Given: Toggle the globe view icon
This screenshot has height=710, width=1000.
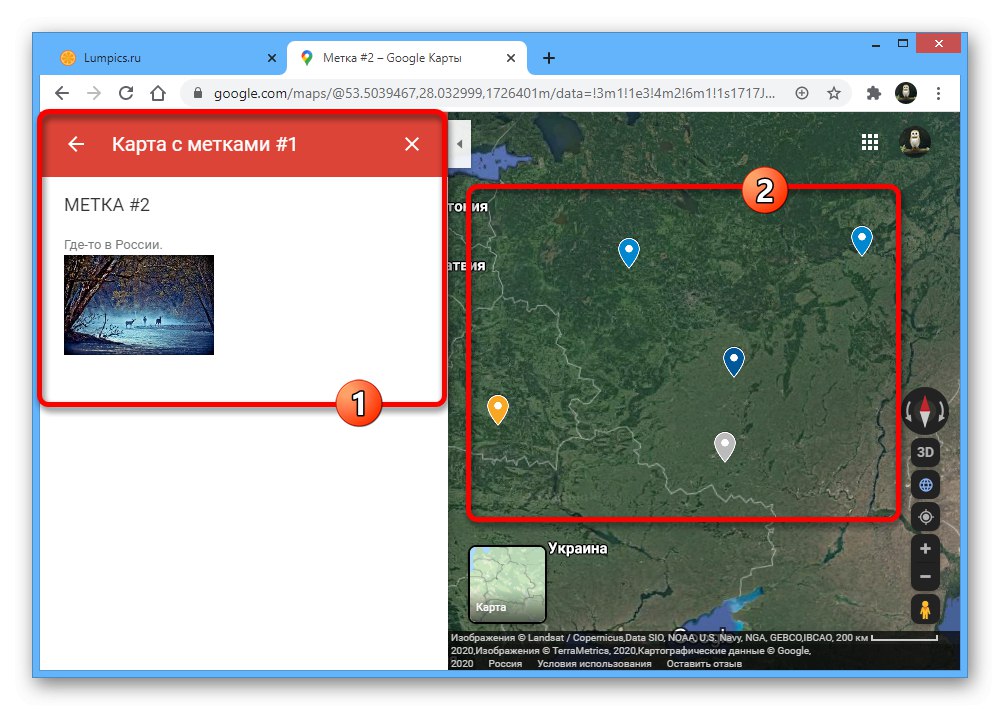Looking at the screenshot, I should [924, 485].
